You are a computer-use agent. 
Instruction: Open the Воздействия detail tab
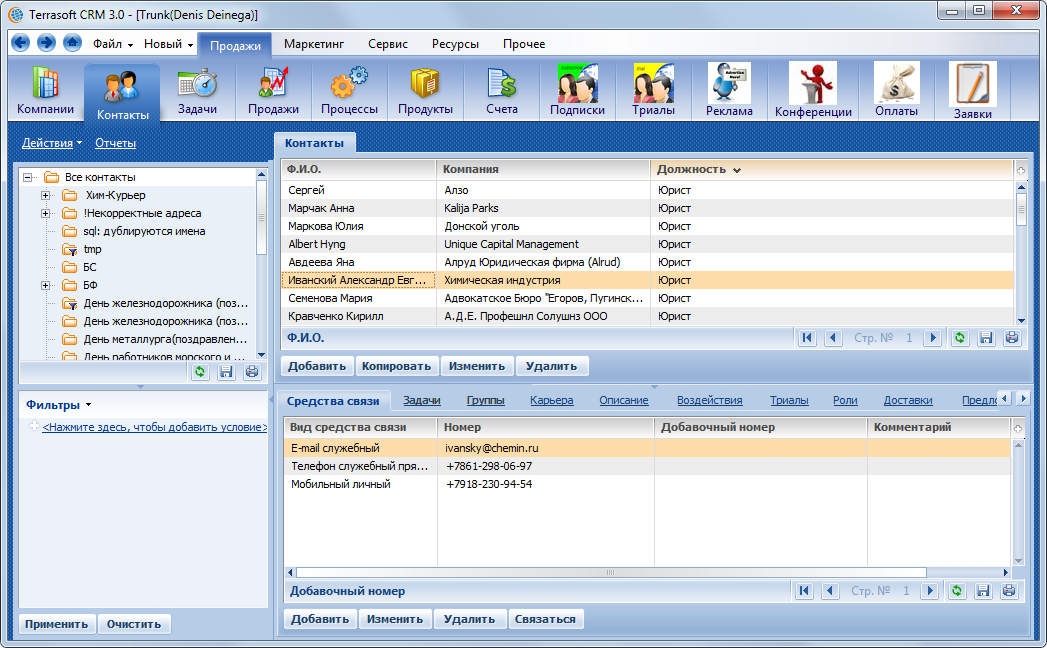point(709,400)
